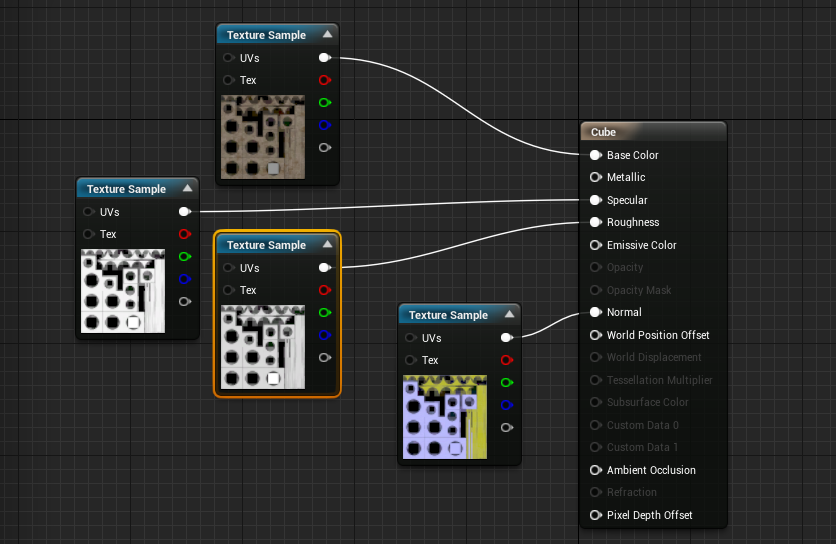Collapse the Texture Sample connected to Normal
This screenshot has height=544, width=836.
(x=508, y=315)
